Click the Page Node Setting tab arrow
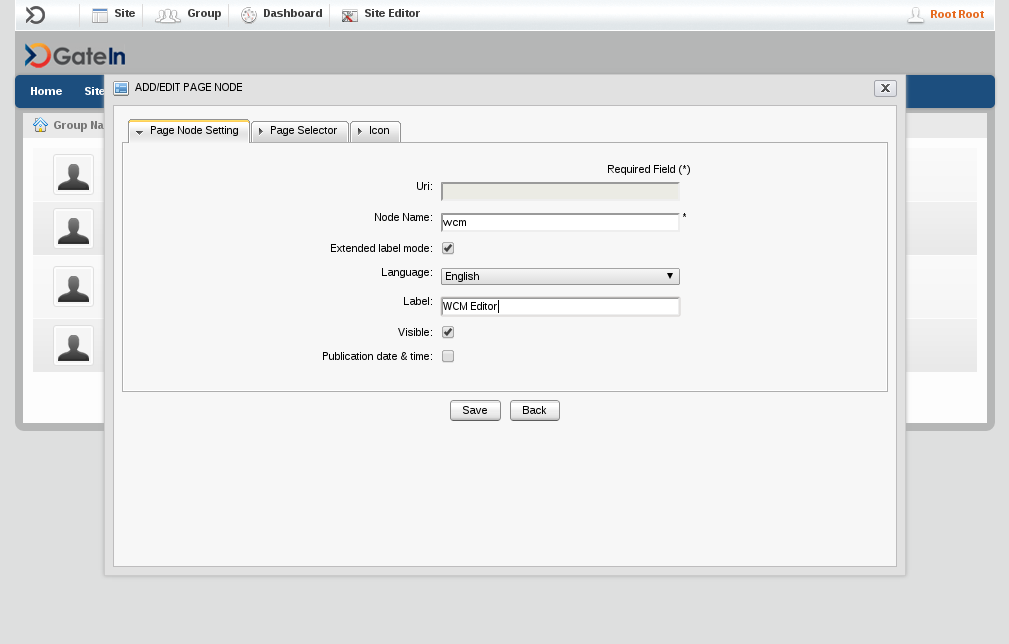 pos(139,132)
